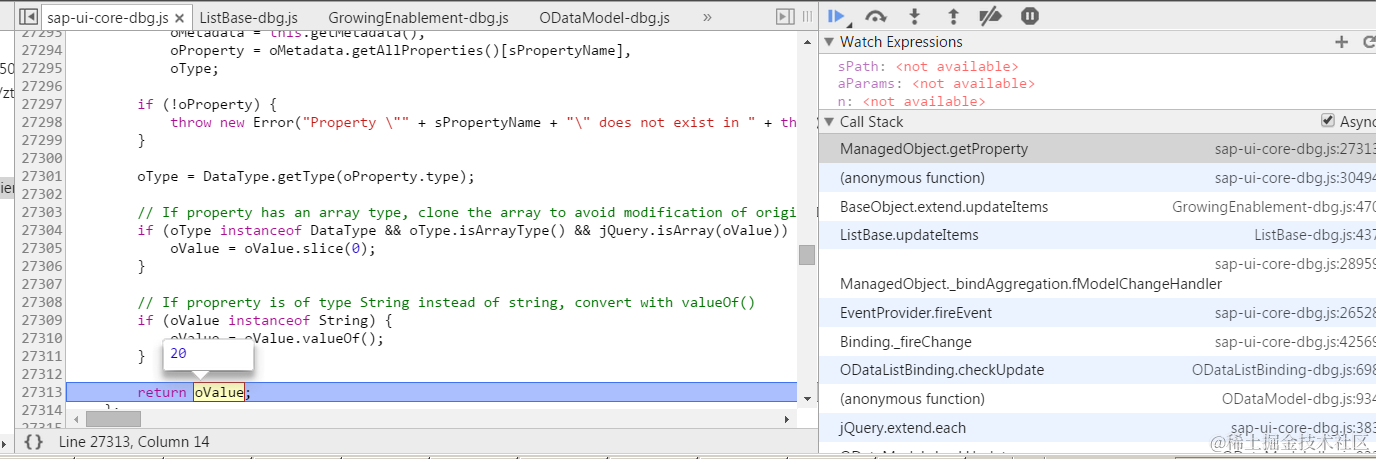Select the sap-ui-core-dbg.js tab
This screenshot has height=459, width=1376.
coord(108,18)
